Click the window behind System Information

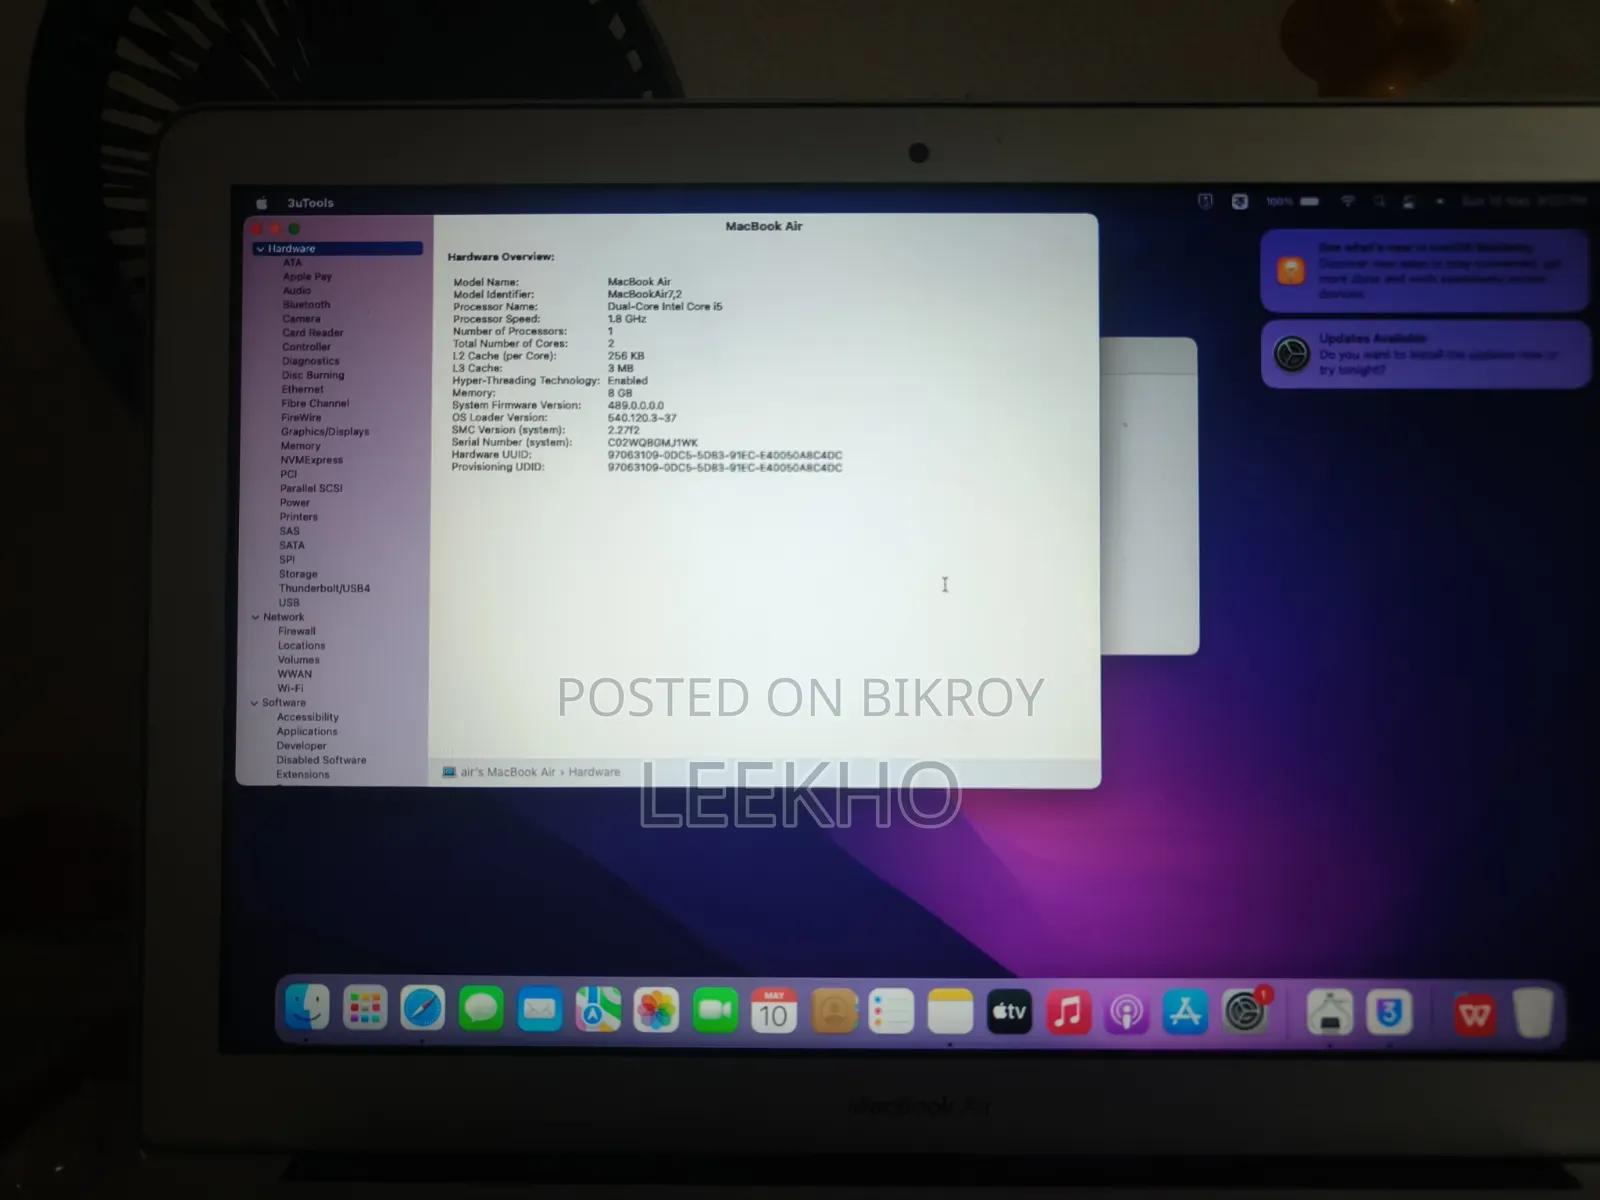click(1149, 495)
